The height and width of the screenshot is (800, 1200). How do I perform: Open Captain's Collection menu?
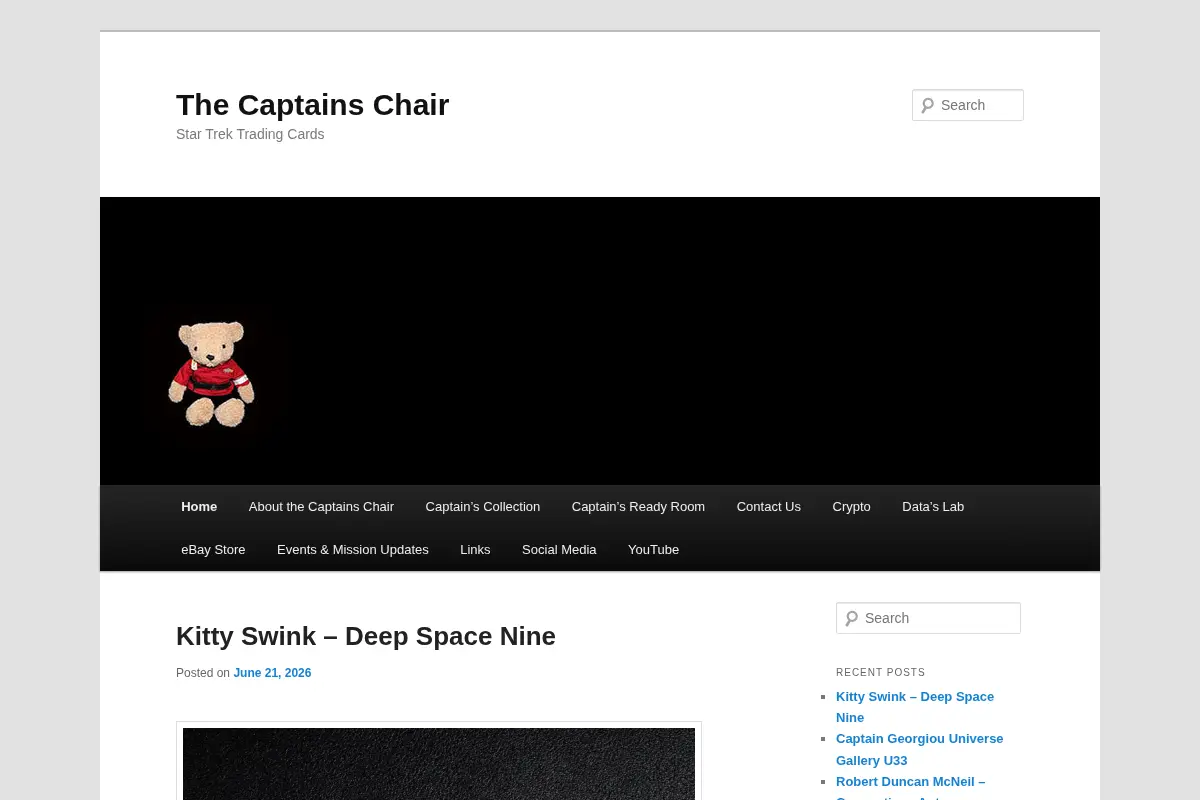[483, 507]
